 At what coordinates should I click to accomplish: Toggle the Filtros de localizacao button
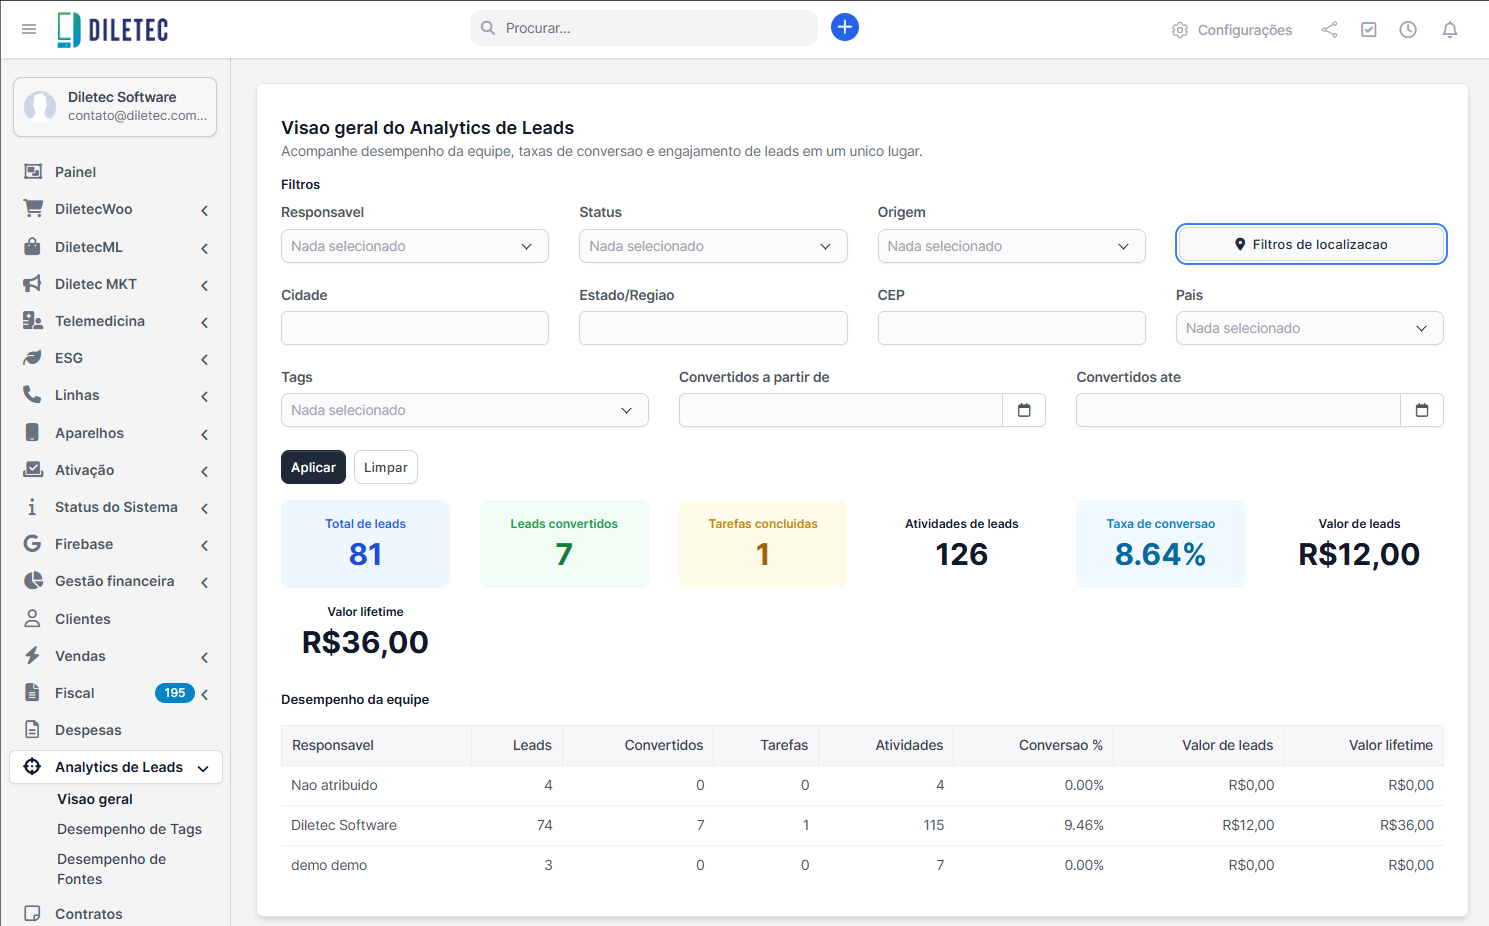point(1310,244)
